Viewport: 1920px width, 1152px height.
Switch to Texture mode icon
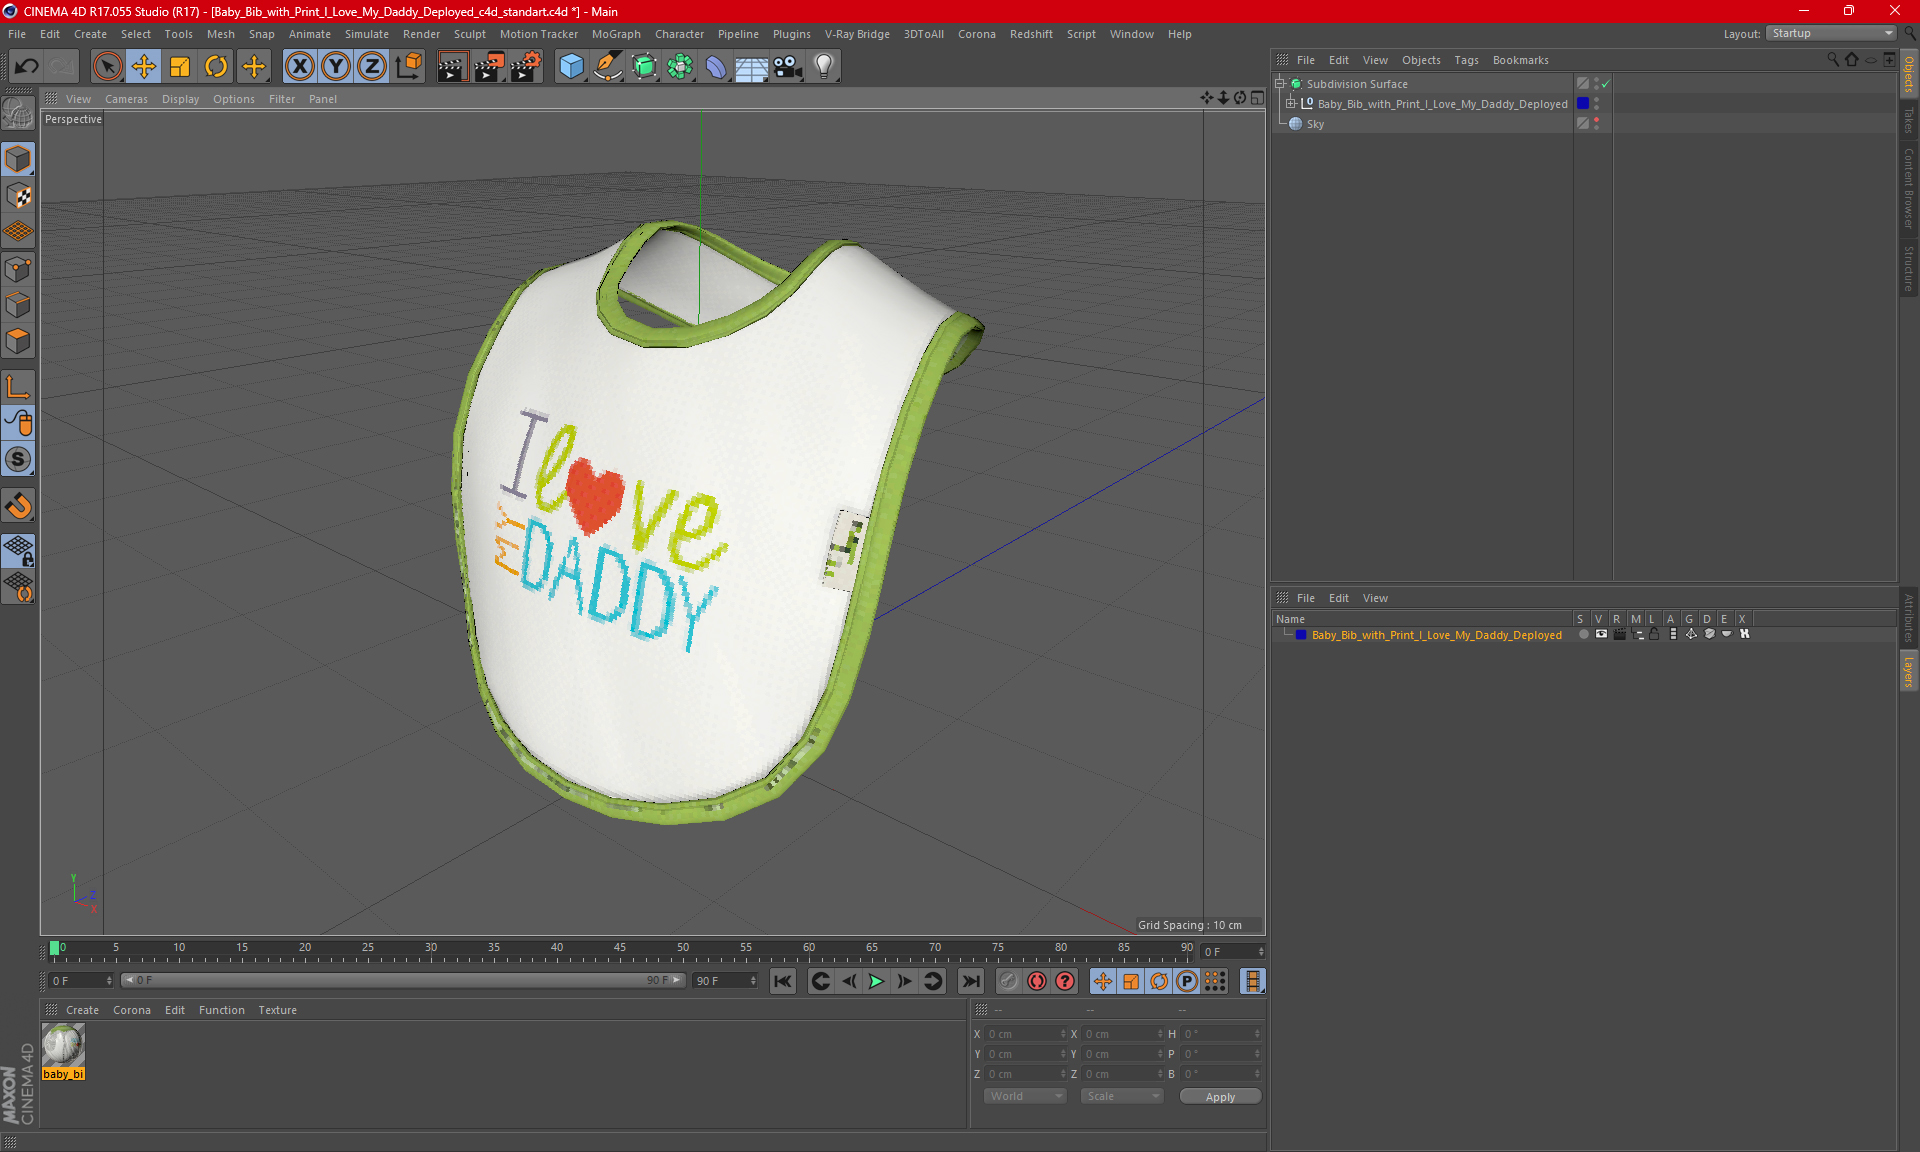18,196
